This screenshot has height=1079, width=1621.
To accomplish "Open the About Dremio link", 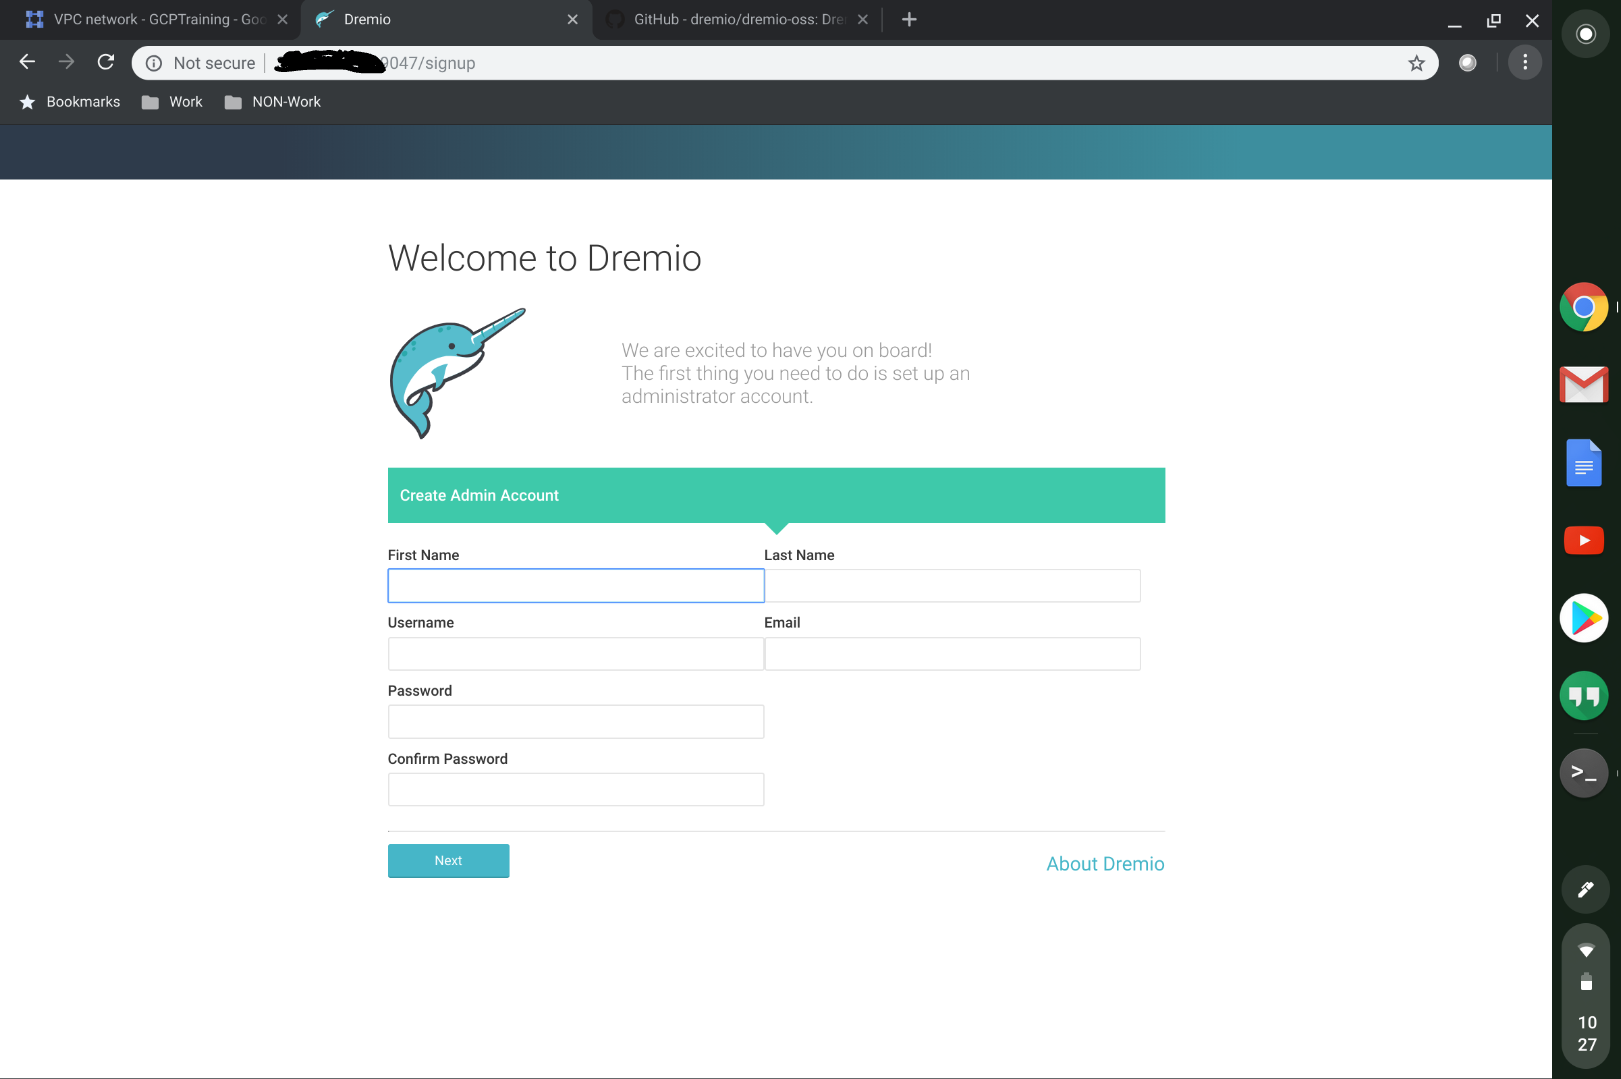I will (x=1105, y=864).
